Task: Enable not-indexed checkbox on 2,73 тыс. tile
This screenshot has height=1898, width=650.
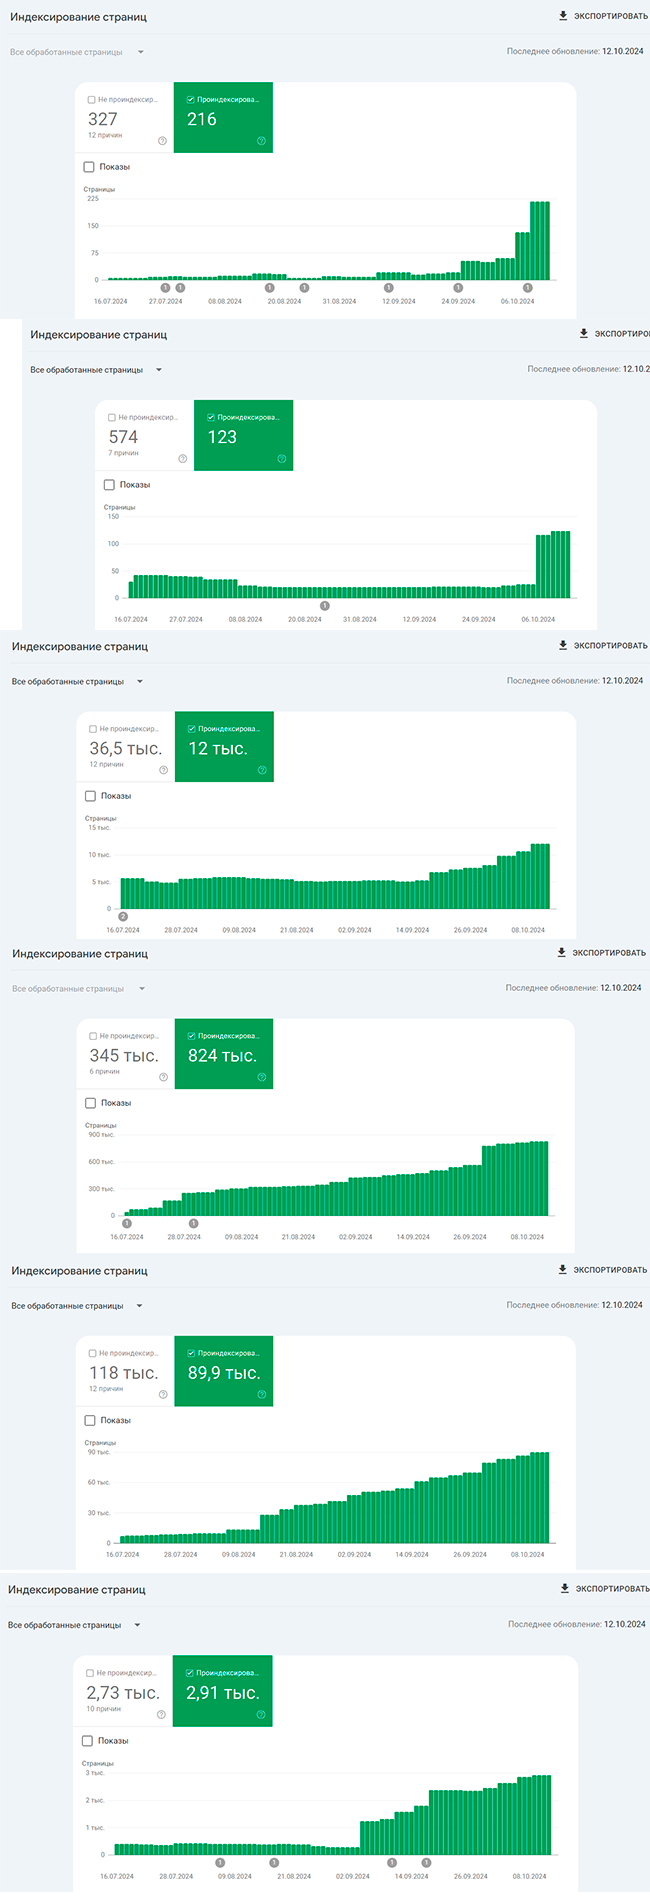Action: click(90, 1673)
